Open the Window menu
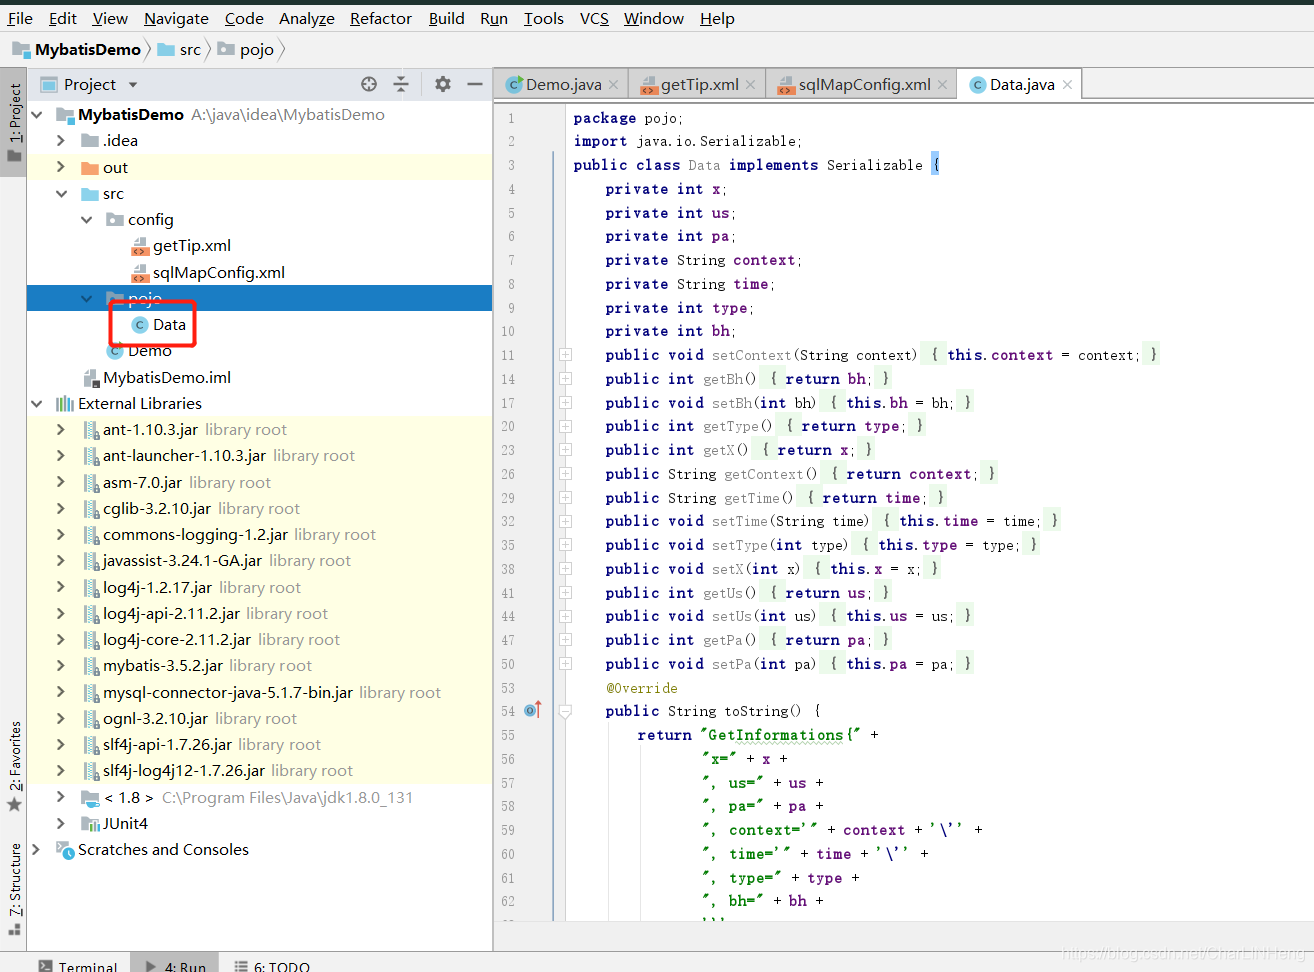The image size is (1314, 972). click(x=654, y=18)
